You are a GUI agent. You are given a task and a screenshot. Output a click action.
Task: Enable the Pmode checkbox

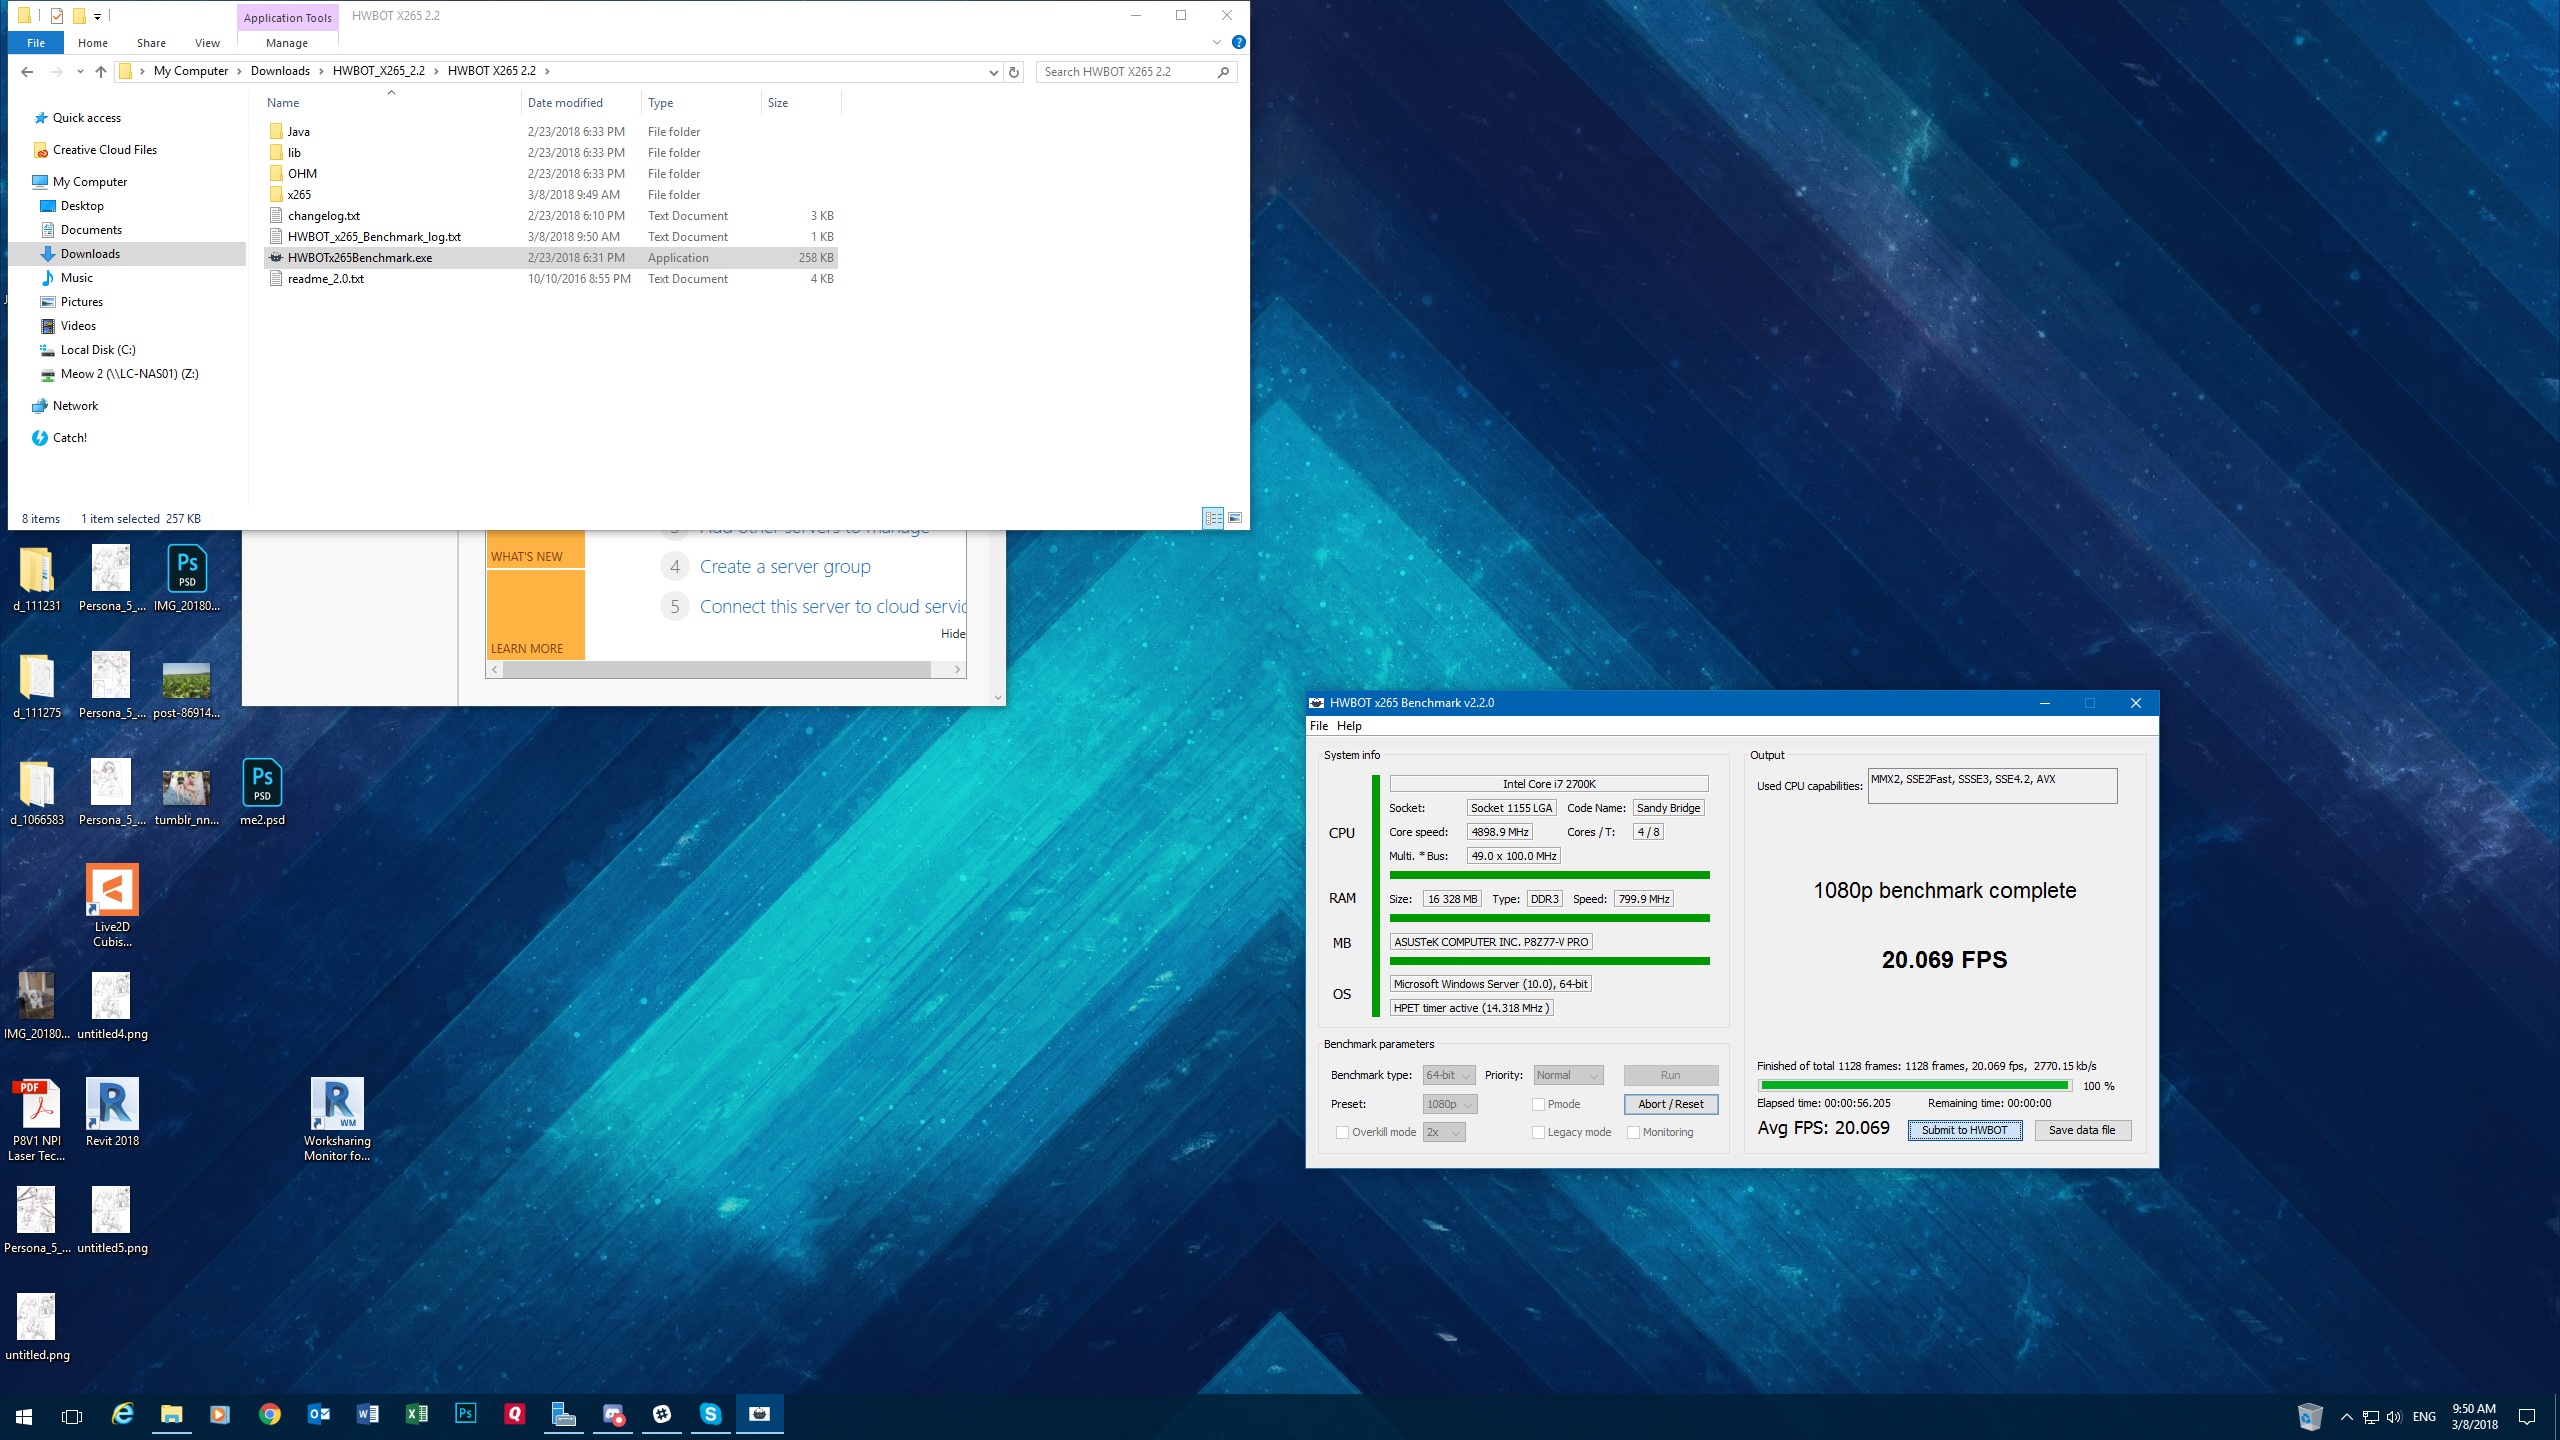click(1539, 1104)
